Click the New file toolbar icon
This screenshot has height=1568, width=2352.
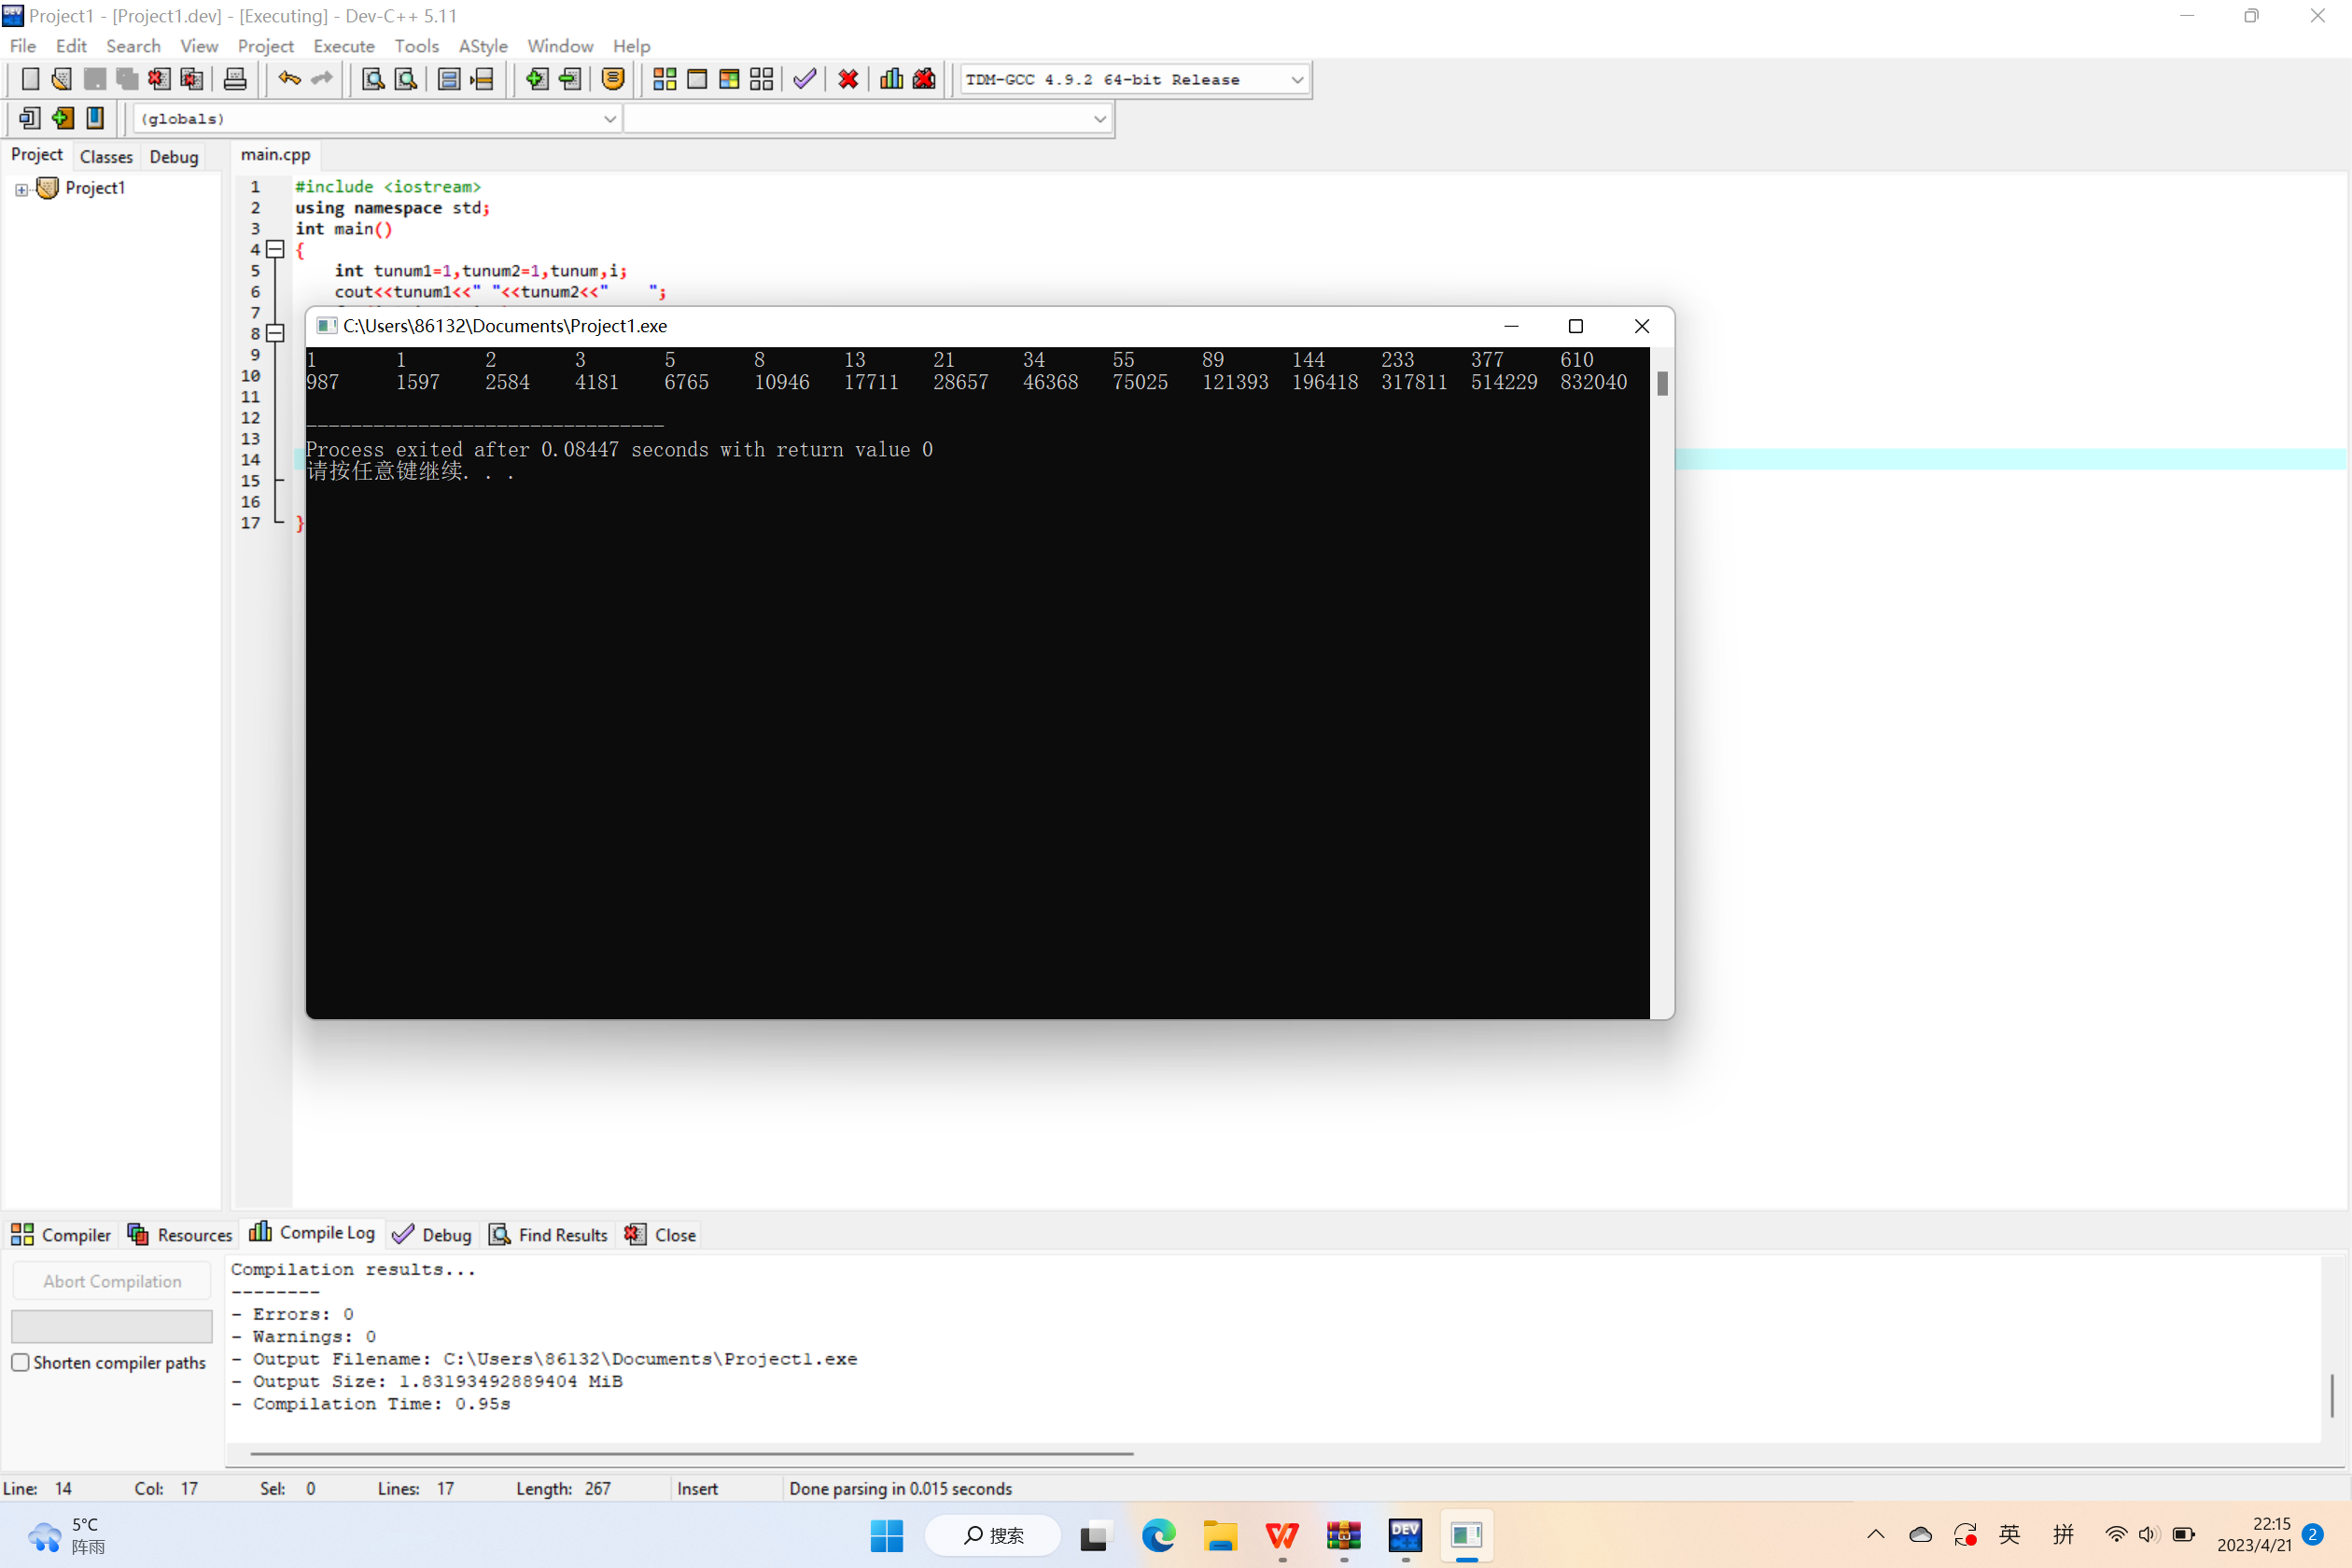point(30,79)
